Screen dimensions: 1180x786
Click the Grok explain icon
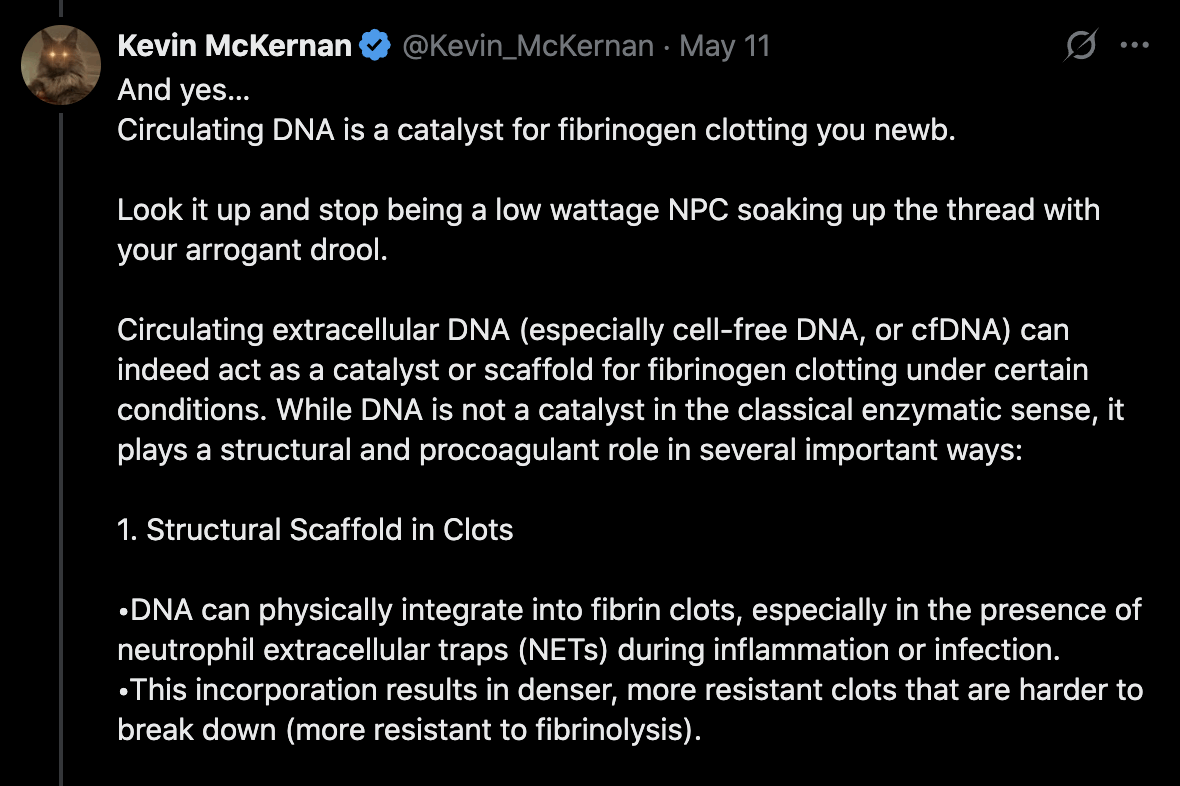[x=1081, y=46]
